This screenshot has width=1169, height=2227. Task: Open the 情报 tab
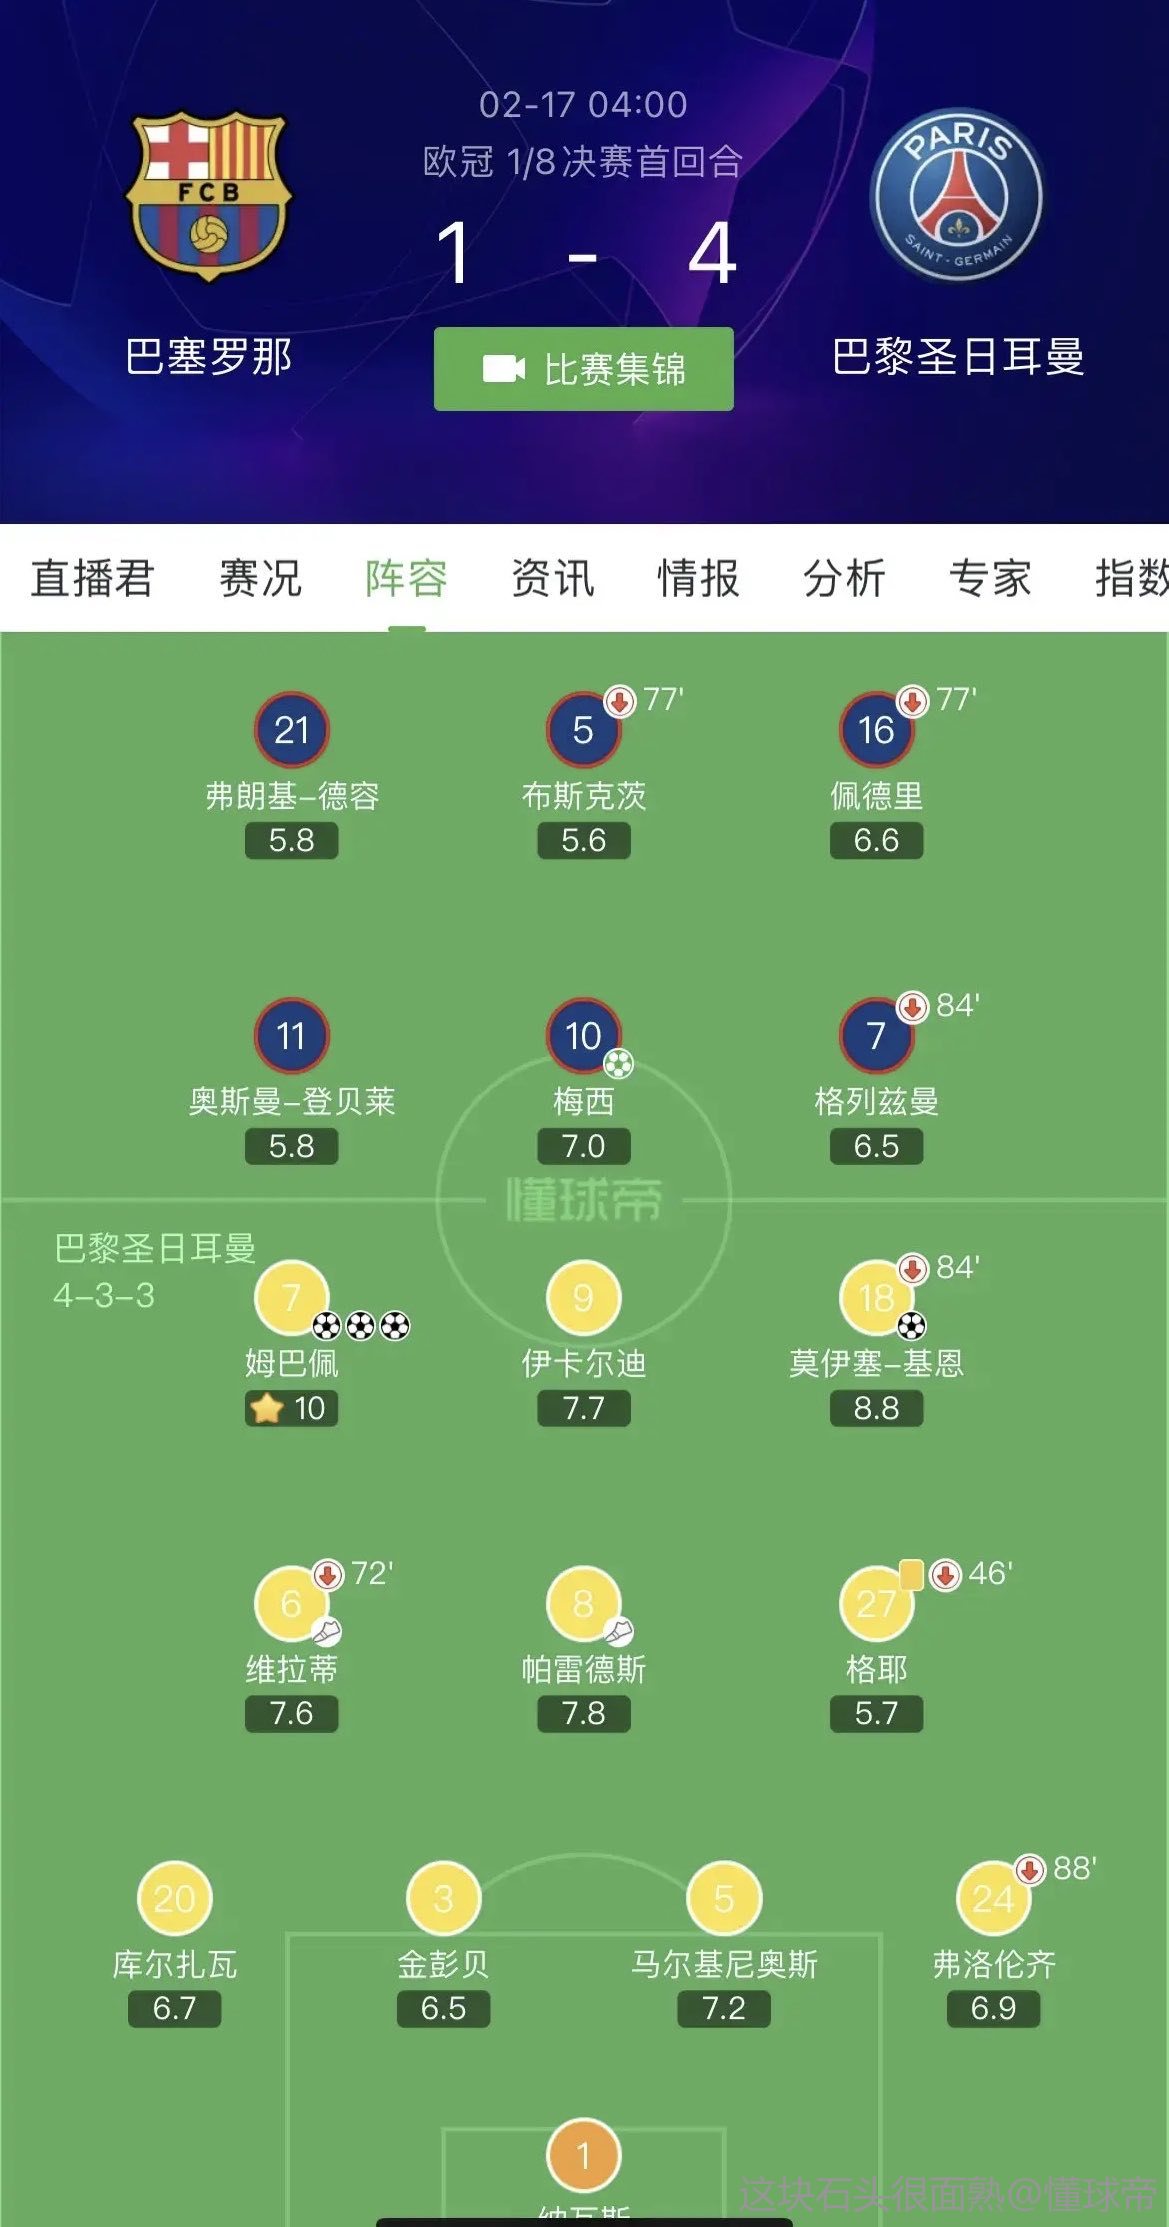pos(698,578)
